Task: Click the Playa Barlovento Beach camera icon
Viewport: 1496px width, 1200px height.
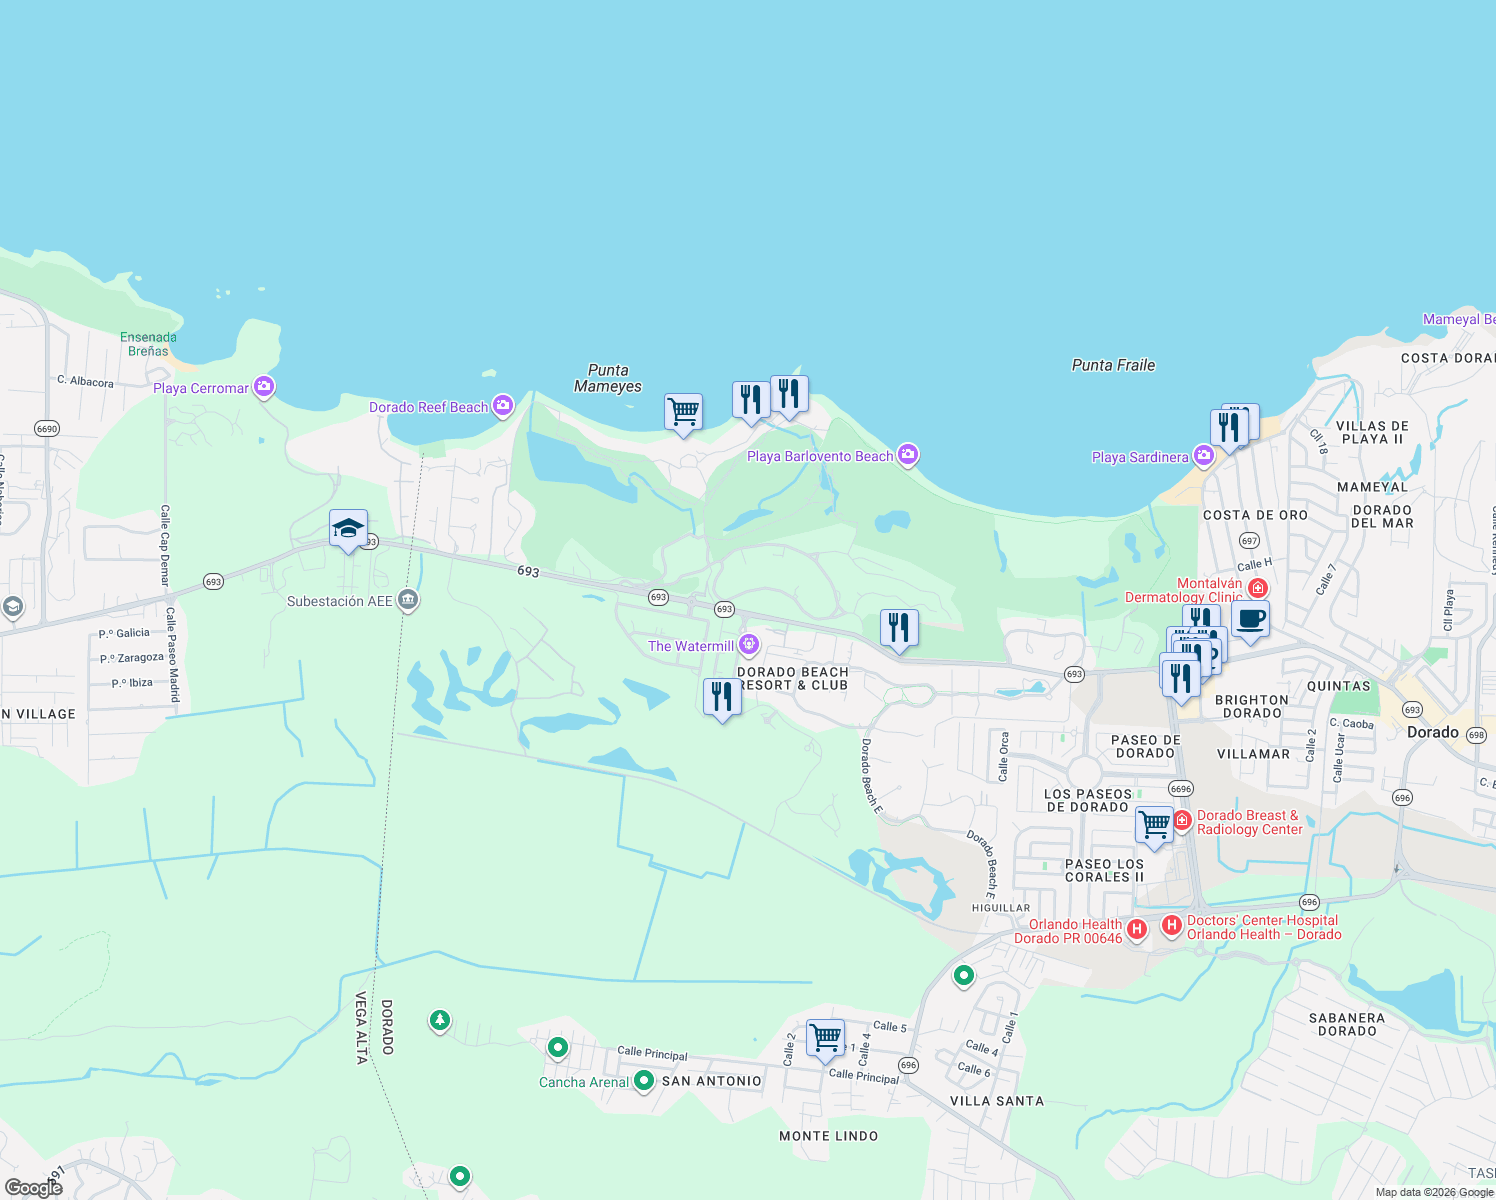Action: [907, 455]
